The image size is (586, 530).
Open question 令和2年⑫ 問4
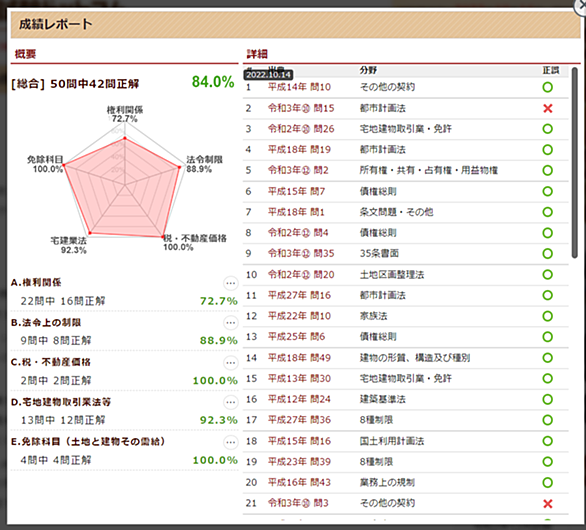click(298, 233)
